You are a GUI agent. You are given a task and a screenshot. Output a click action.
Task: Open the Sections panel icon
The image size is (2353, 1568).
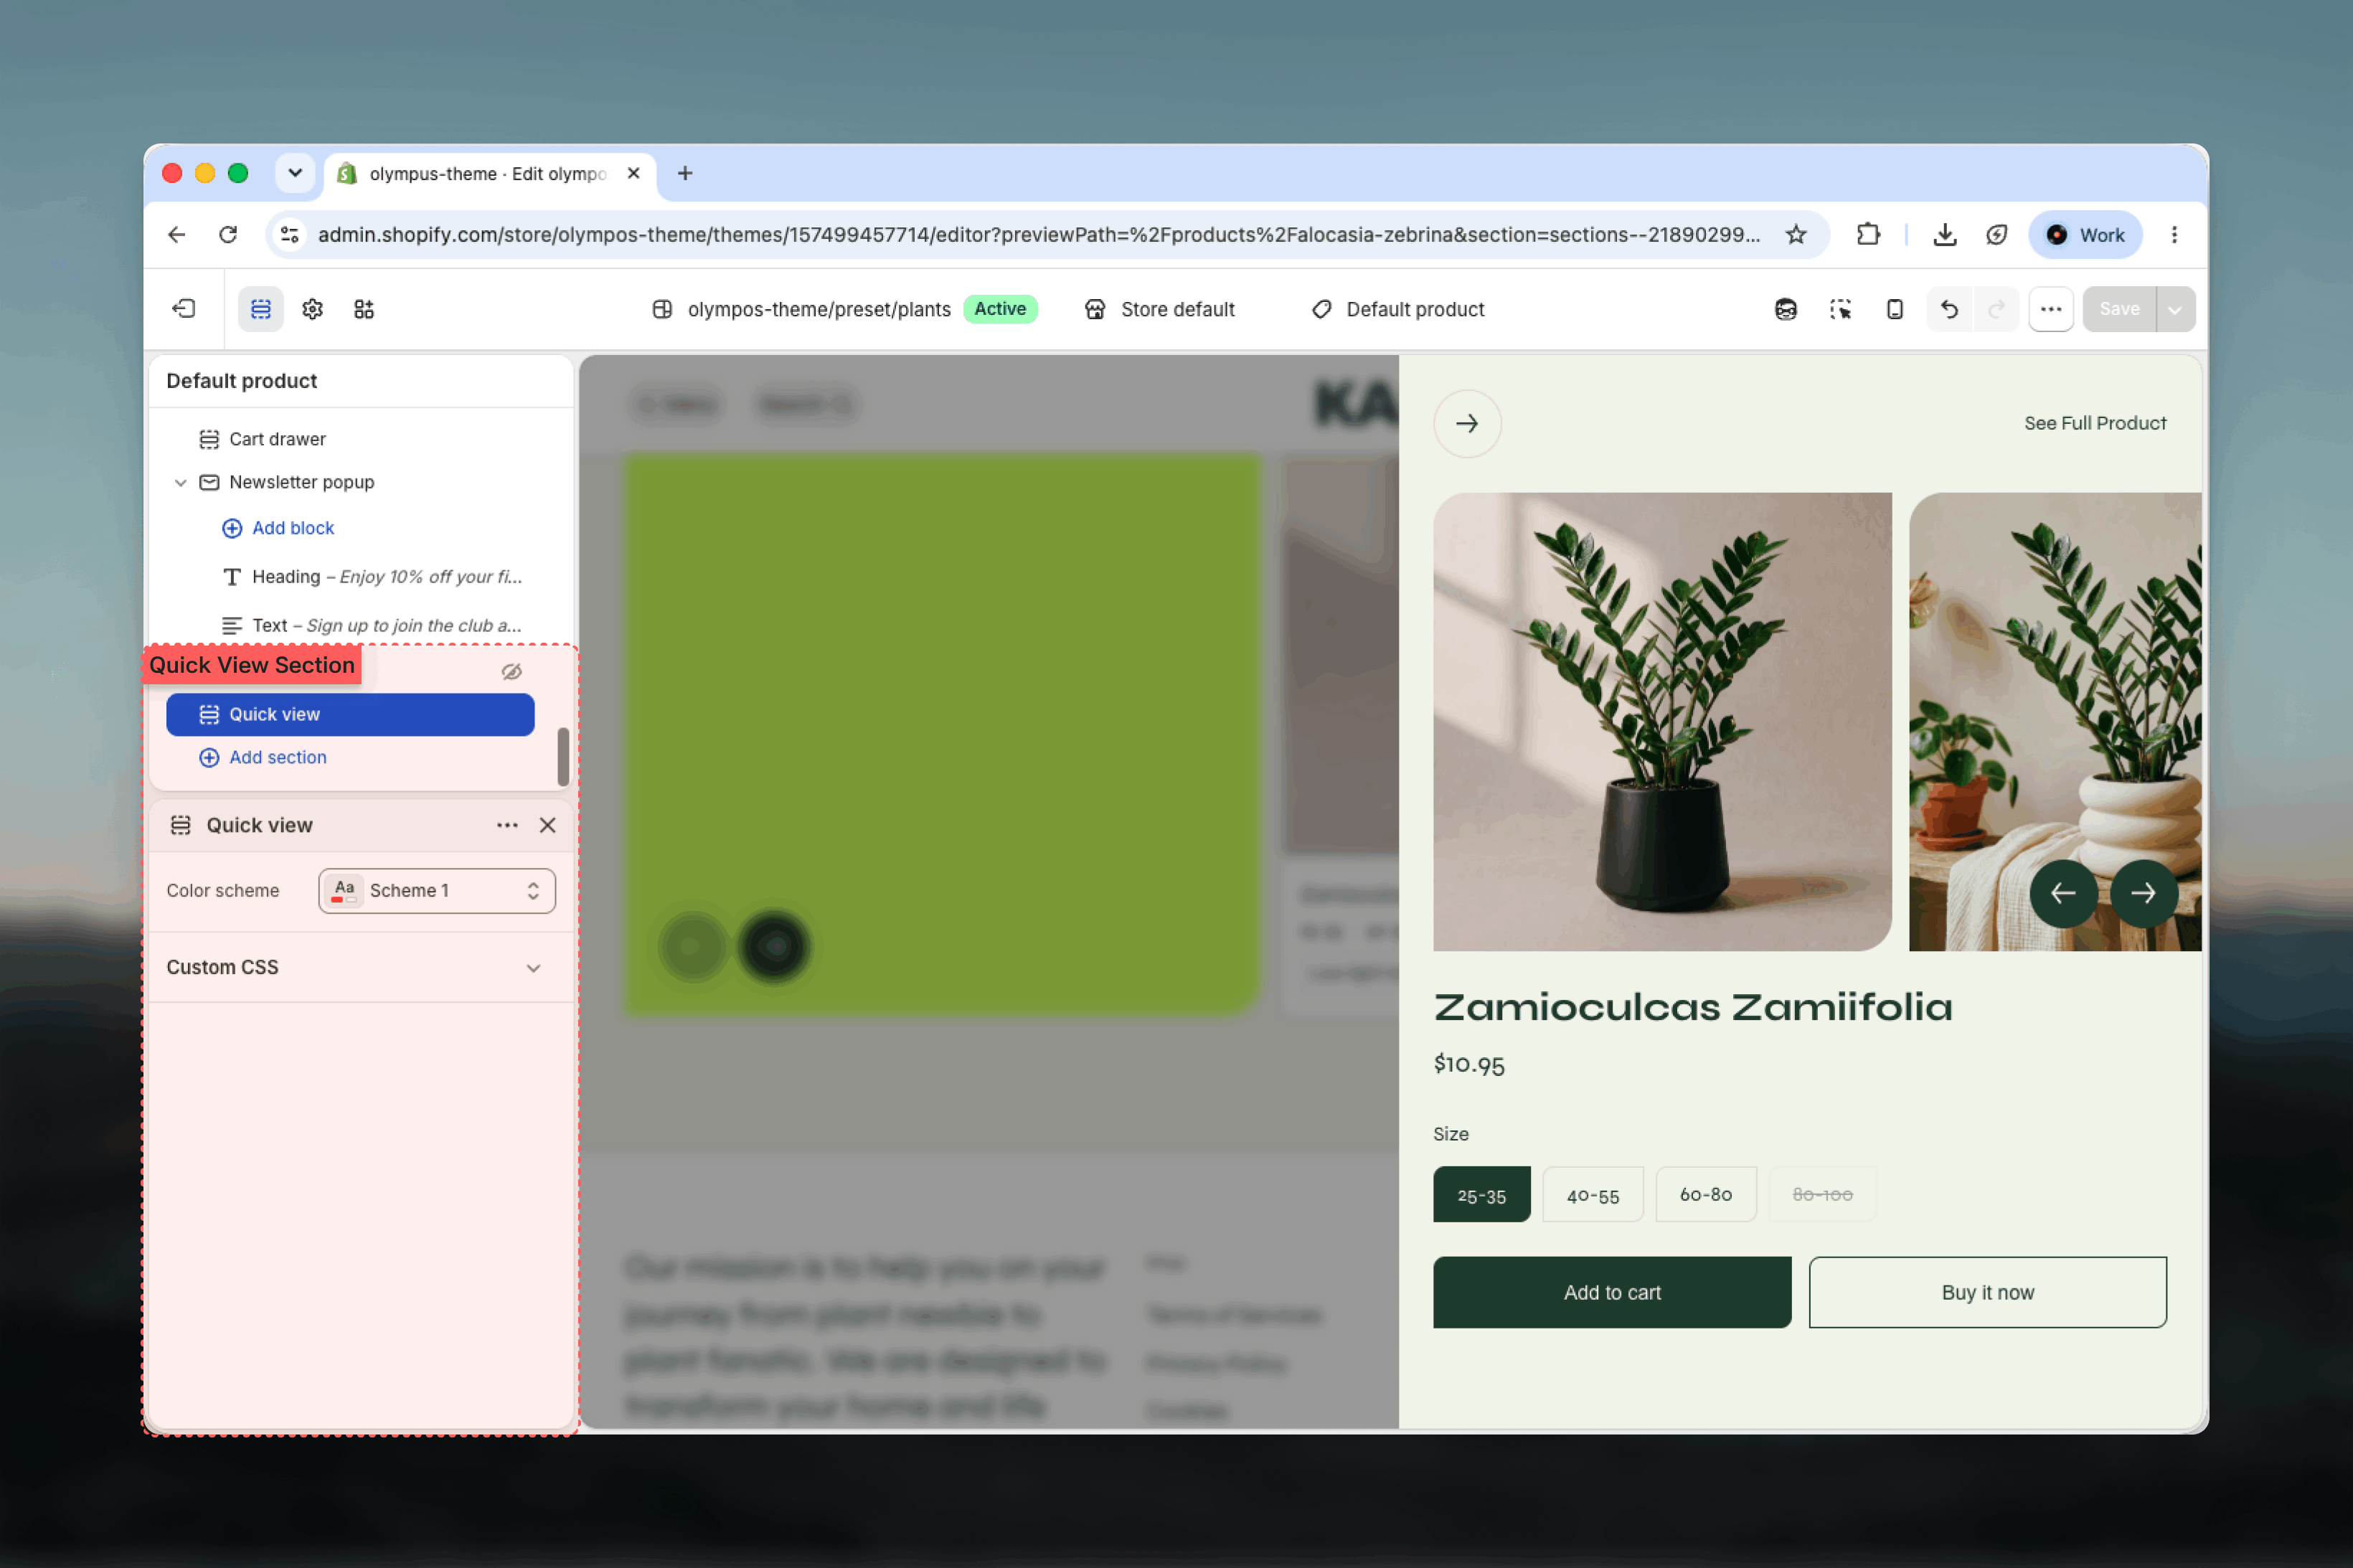pyautogui.click(x=261, y=309)
